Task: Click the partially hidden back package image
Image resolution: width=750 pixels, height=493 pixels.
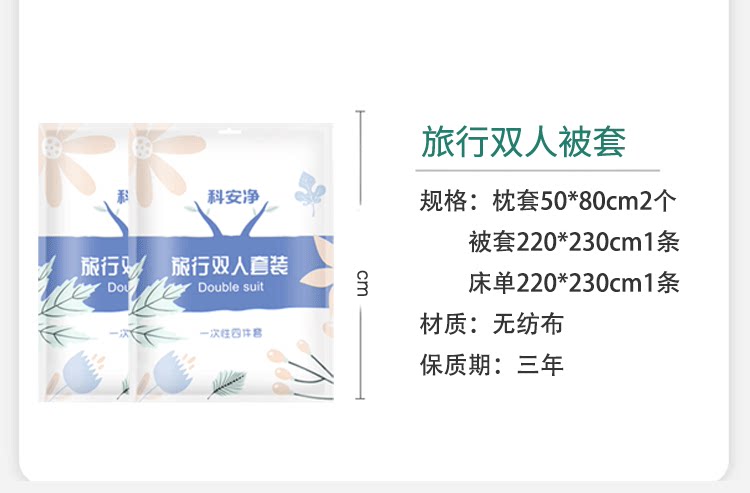Action: click(x=84, y=262)
